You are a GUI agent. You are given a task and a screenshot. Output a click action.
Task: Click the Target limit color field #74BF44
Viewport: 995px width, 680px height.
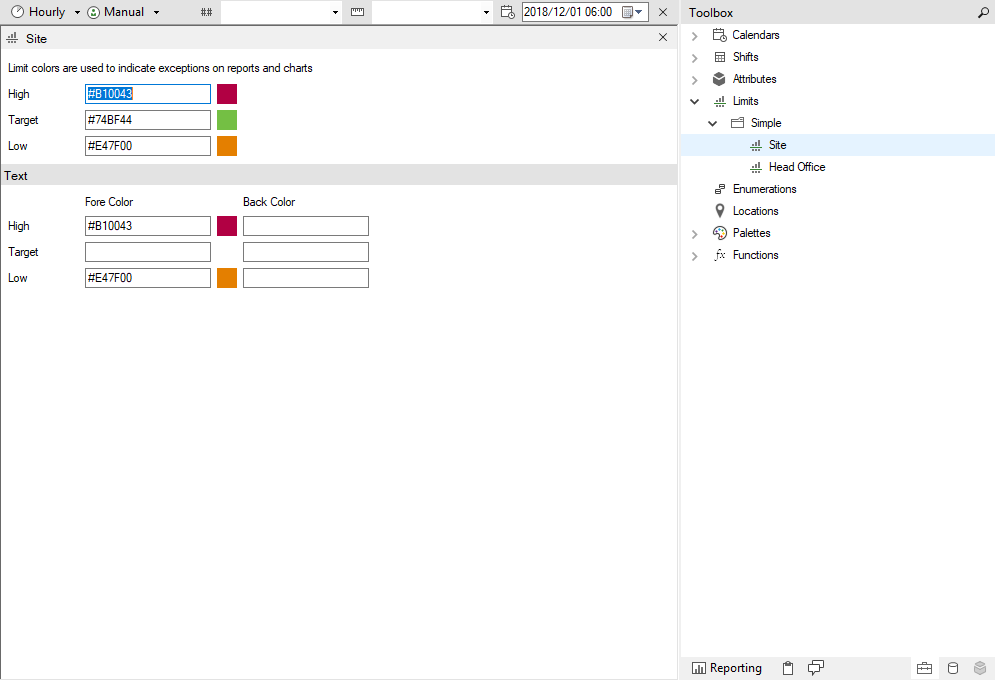pos(148,120)
